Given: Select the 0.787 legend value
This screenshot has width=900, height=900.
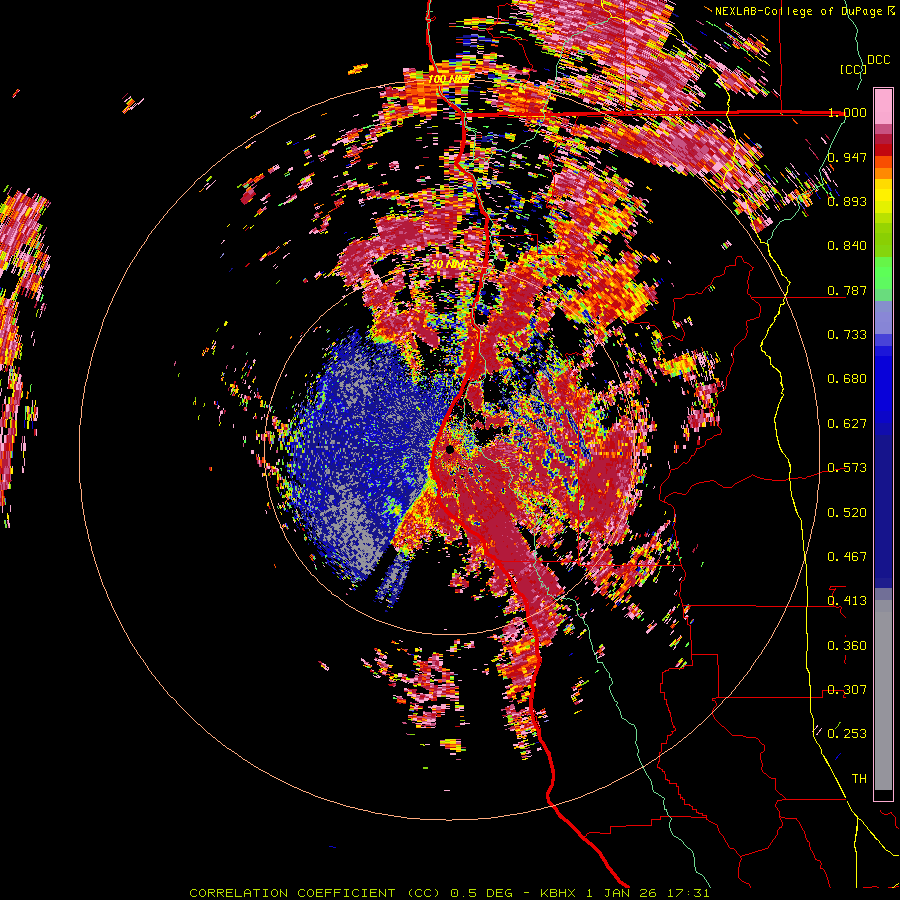Looking at the screenshot, I should 847,290.
